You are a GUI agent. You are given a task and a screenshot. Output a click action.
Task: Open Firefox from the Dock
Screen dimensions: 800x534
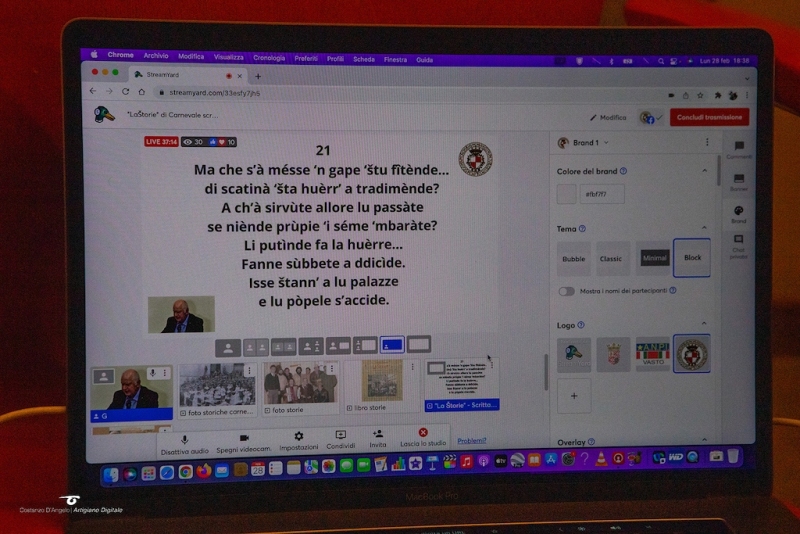[x=204, y=471]
